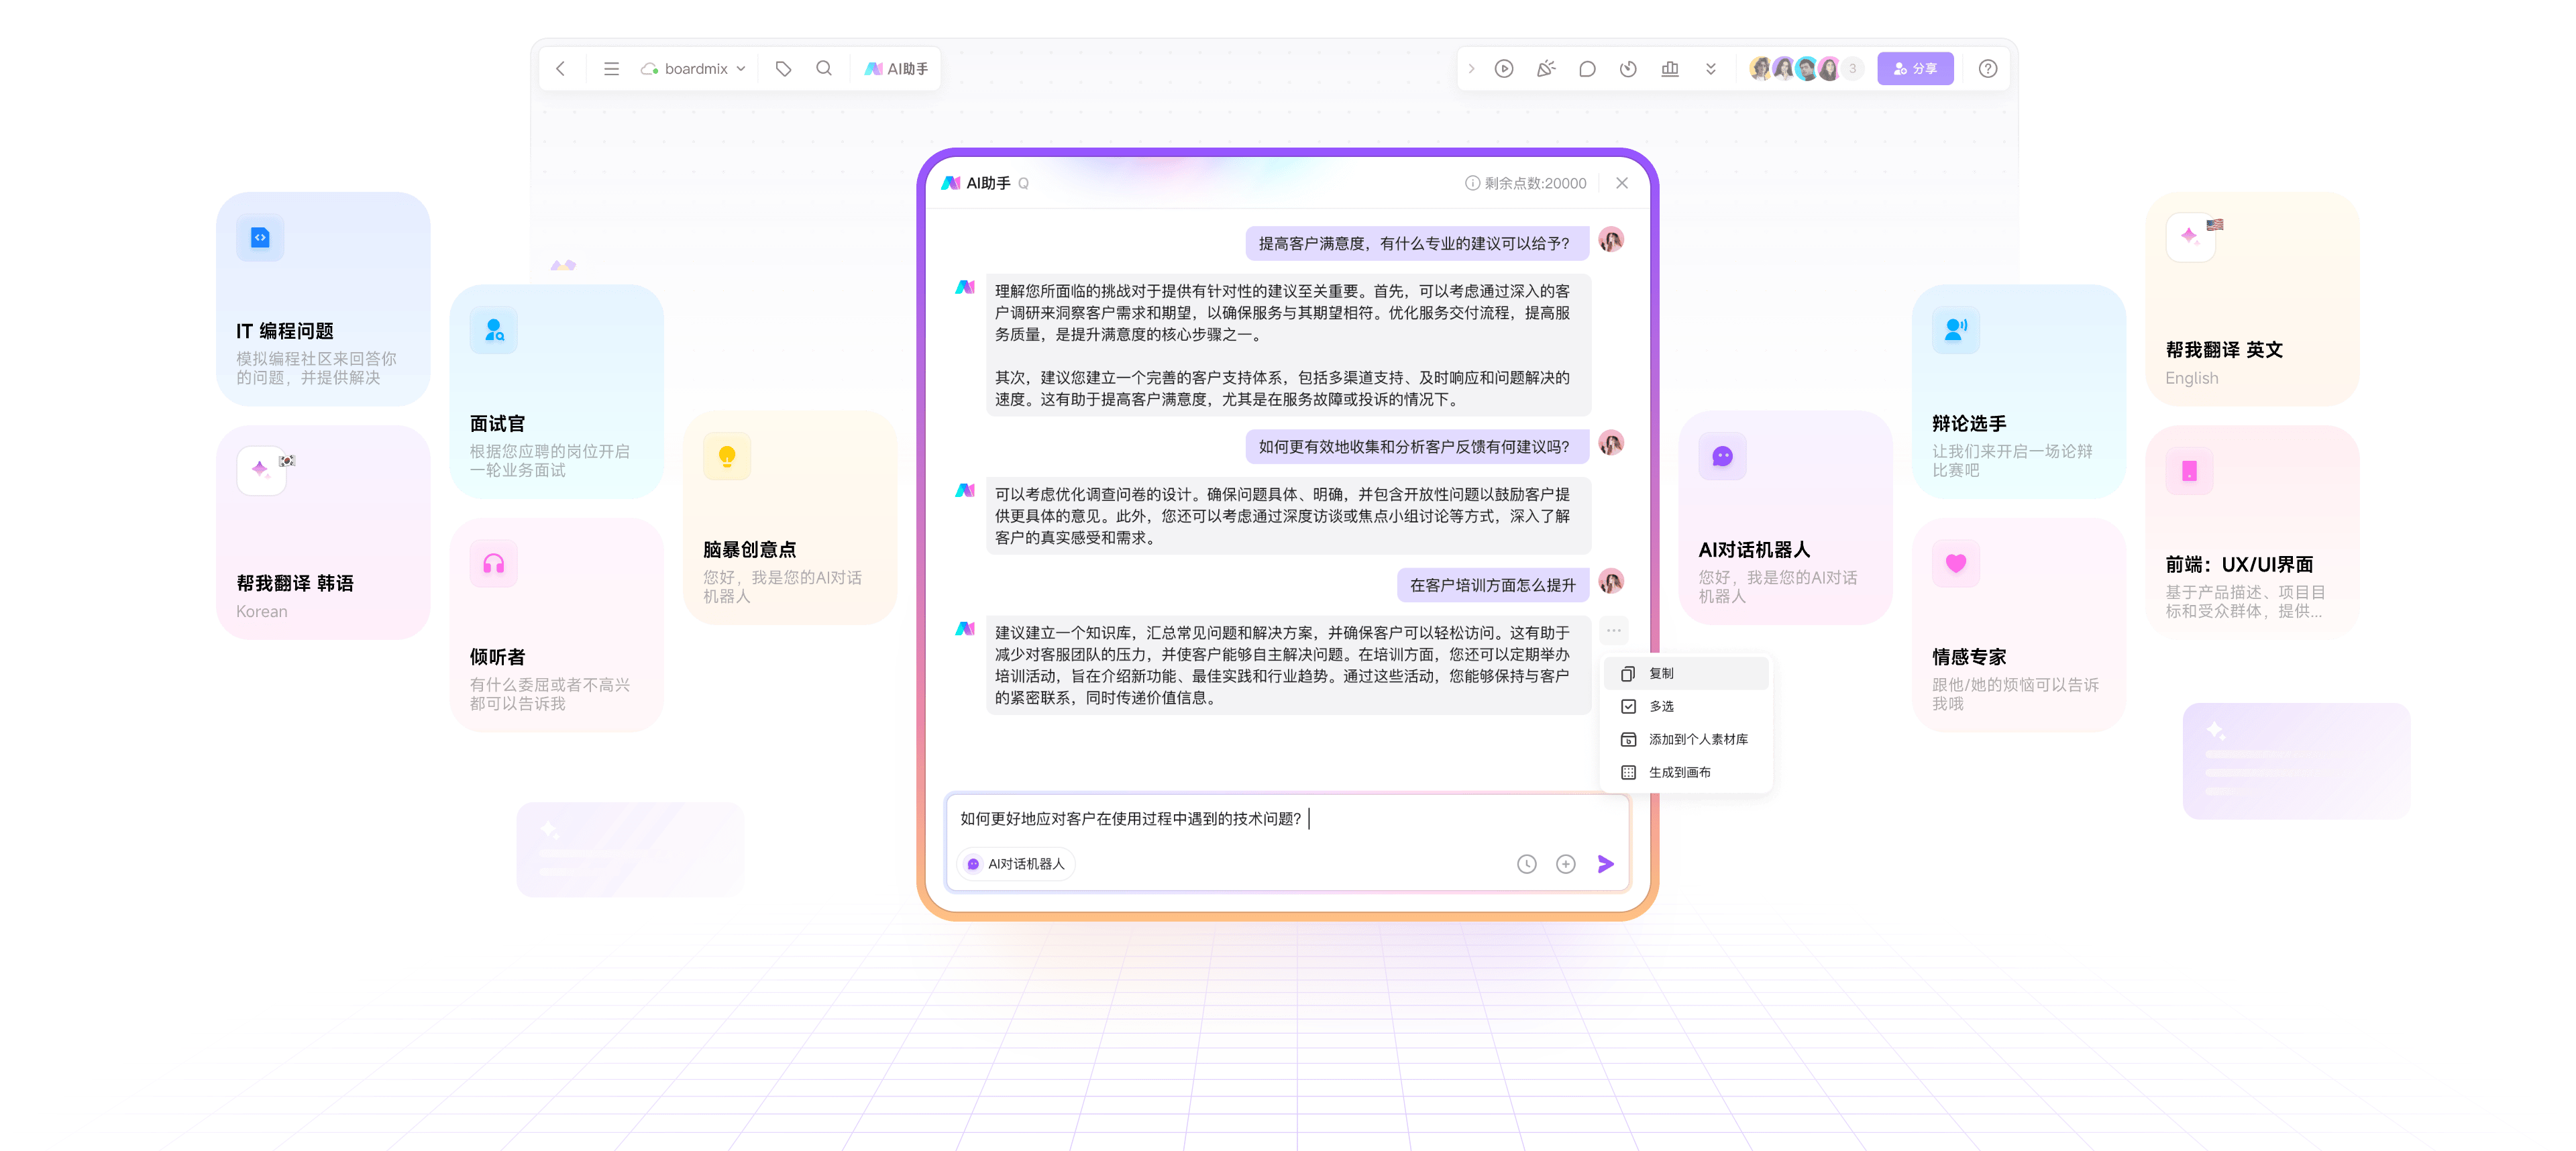Open the voting chart icon in toolbar
Viewport: 2576px width, 1151px height.
(x=1669, y=69)
